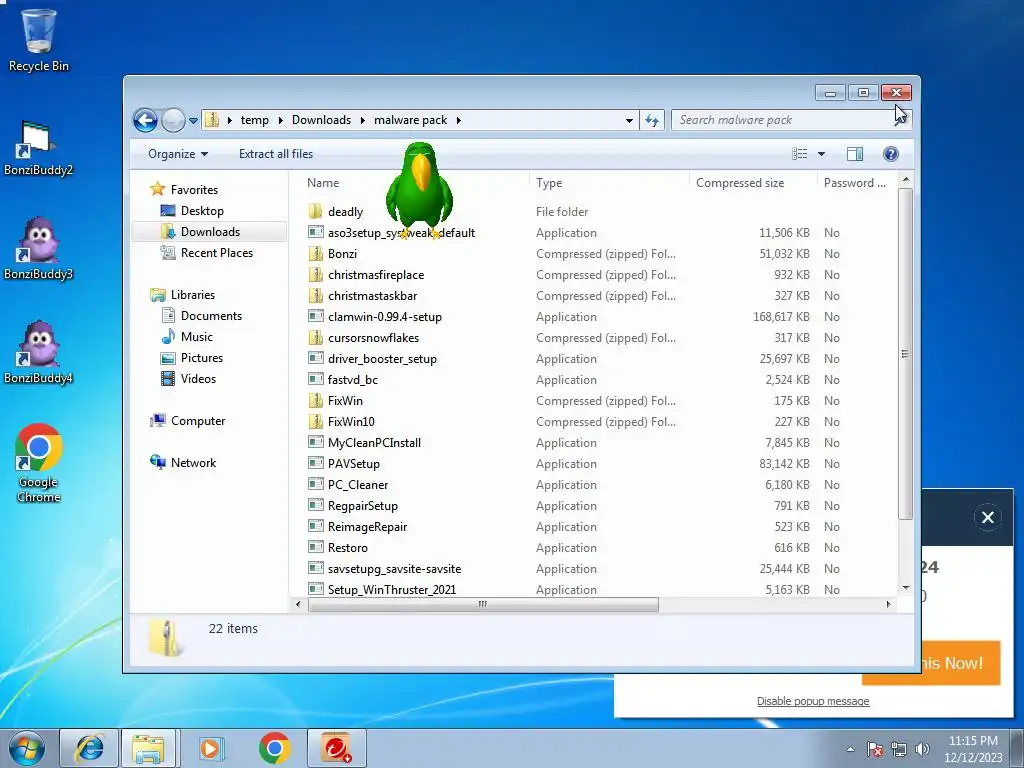Select the 'Bonzi' zipped folder icon
The width and height of the screenshot is (1024, 768).
[x=315, y=253]
